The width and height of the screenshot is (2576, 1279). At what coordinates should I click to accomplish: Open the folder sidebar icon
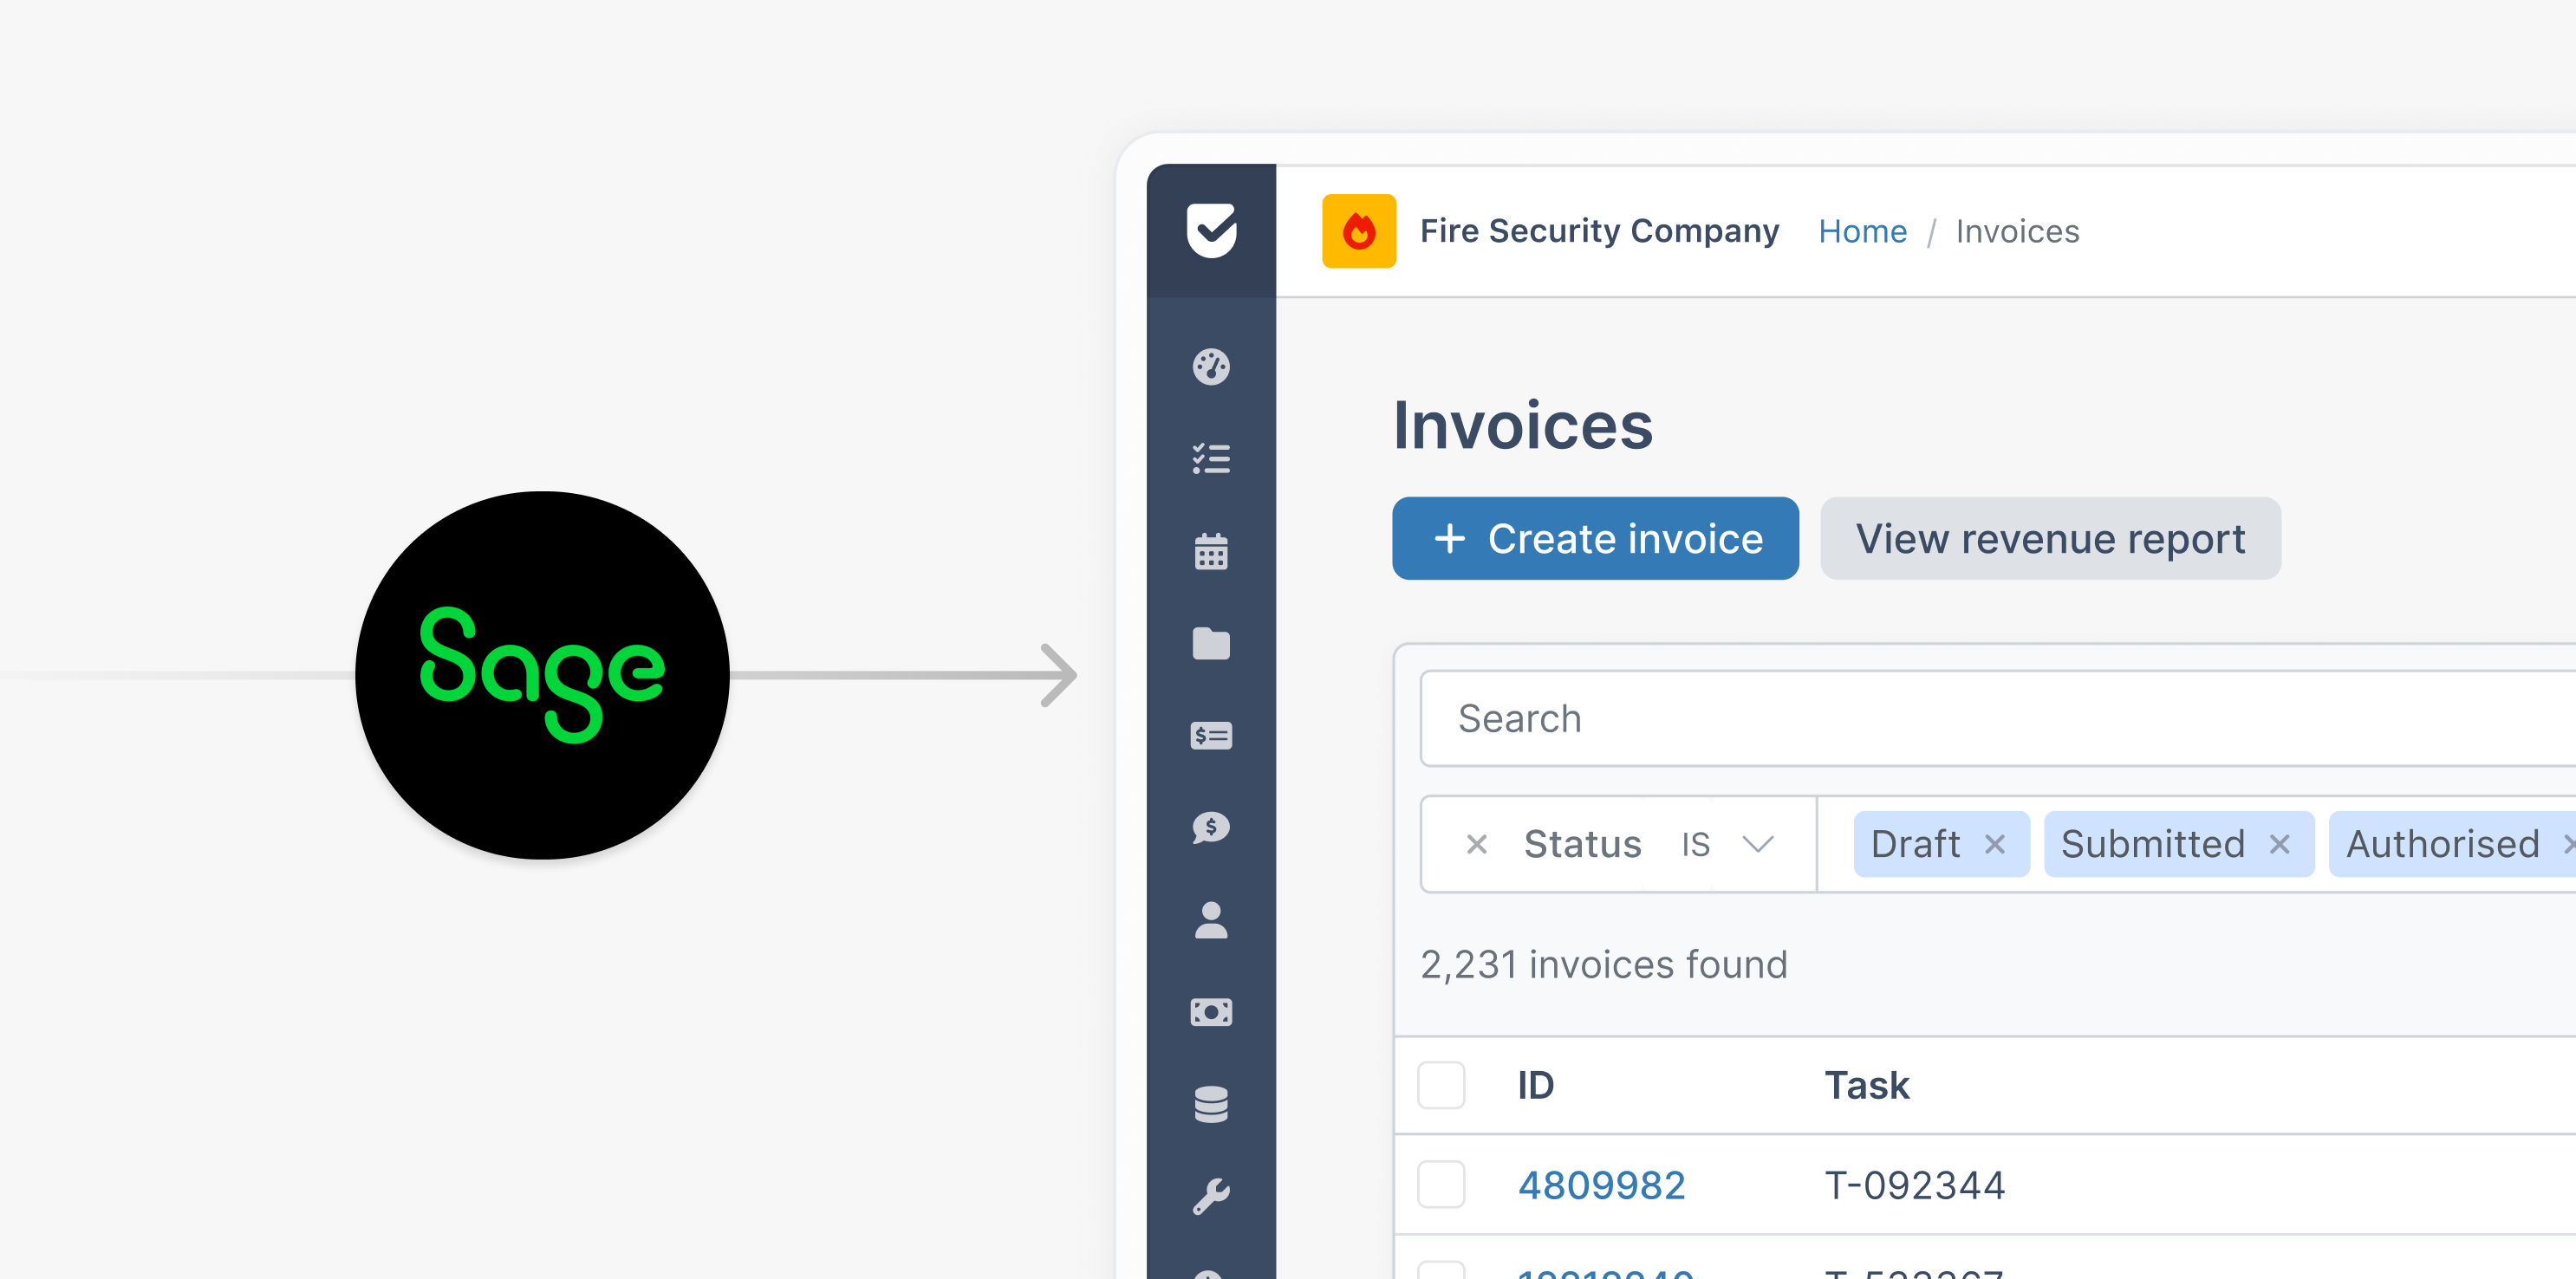click(1211, 644)
